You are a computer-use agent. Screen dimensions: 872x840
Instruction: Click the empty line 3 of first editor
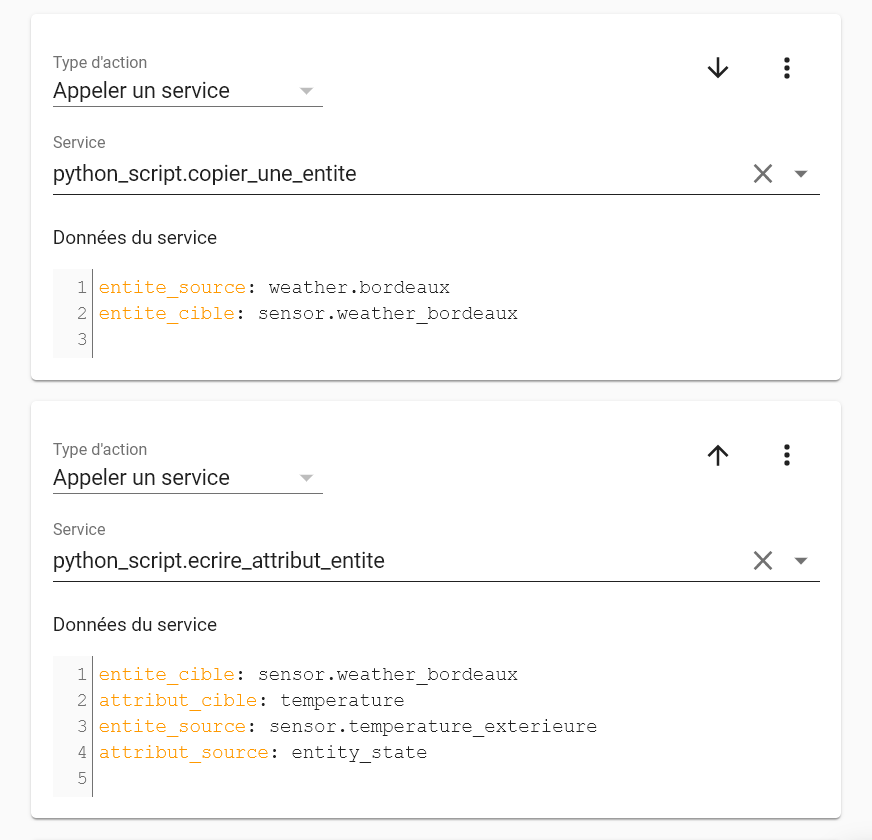456,339
